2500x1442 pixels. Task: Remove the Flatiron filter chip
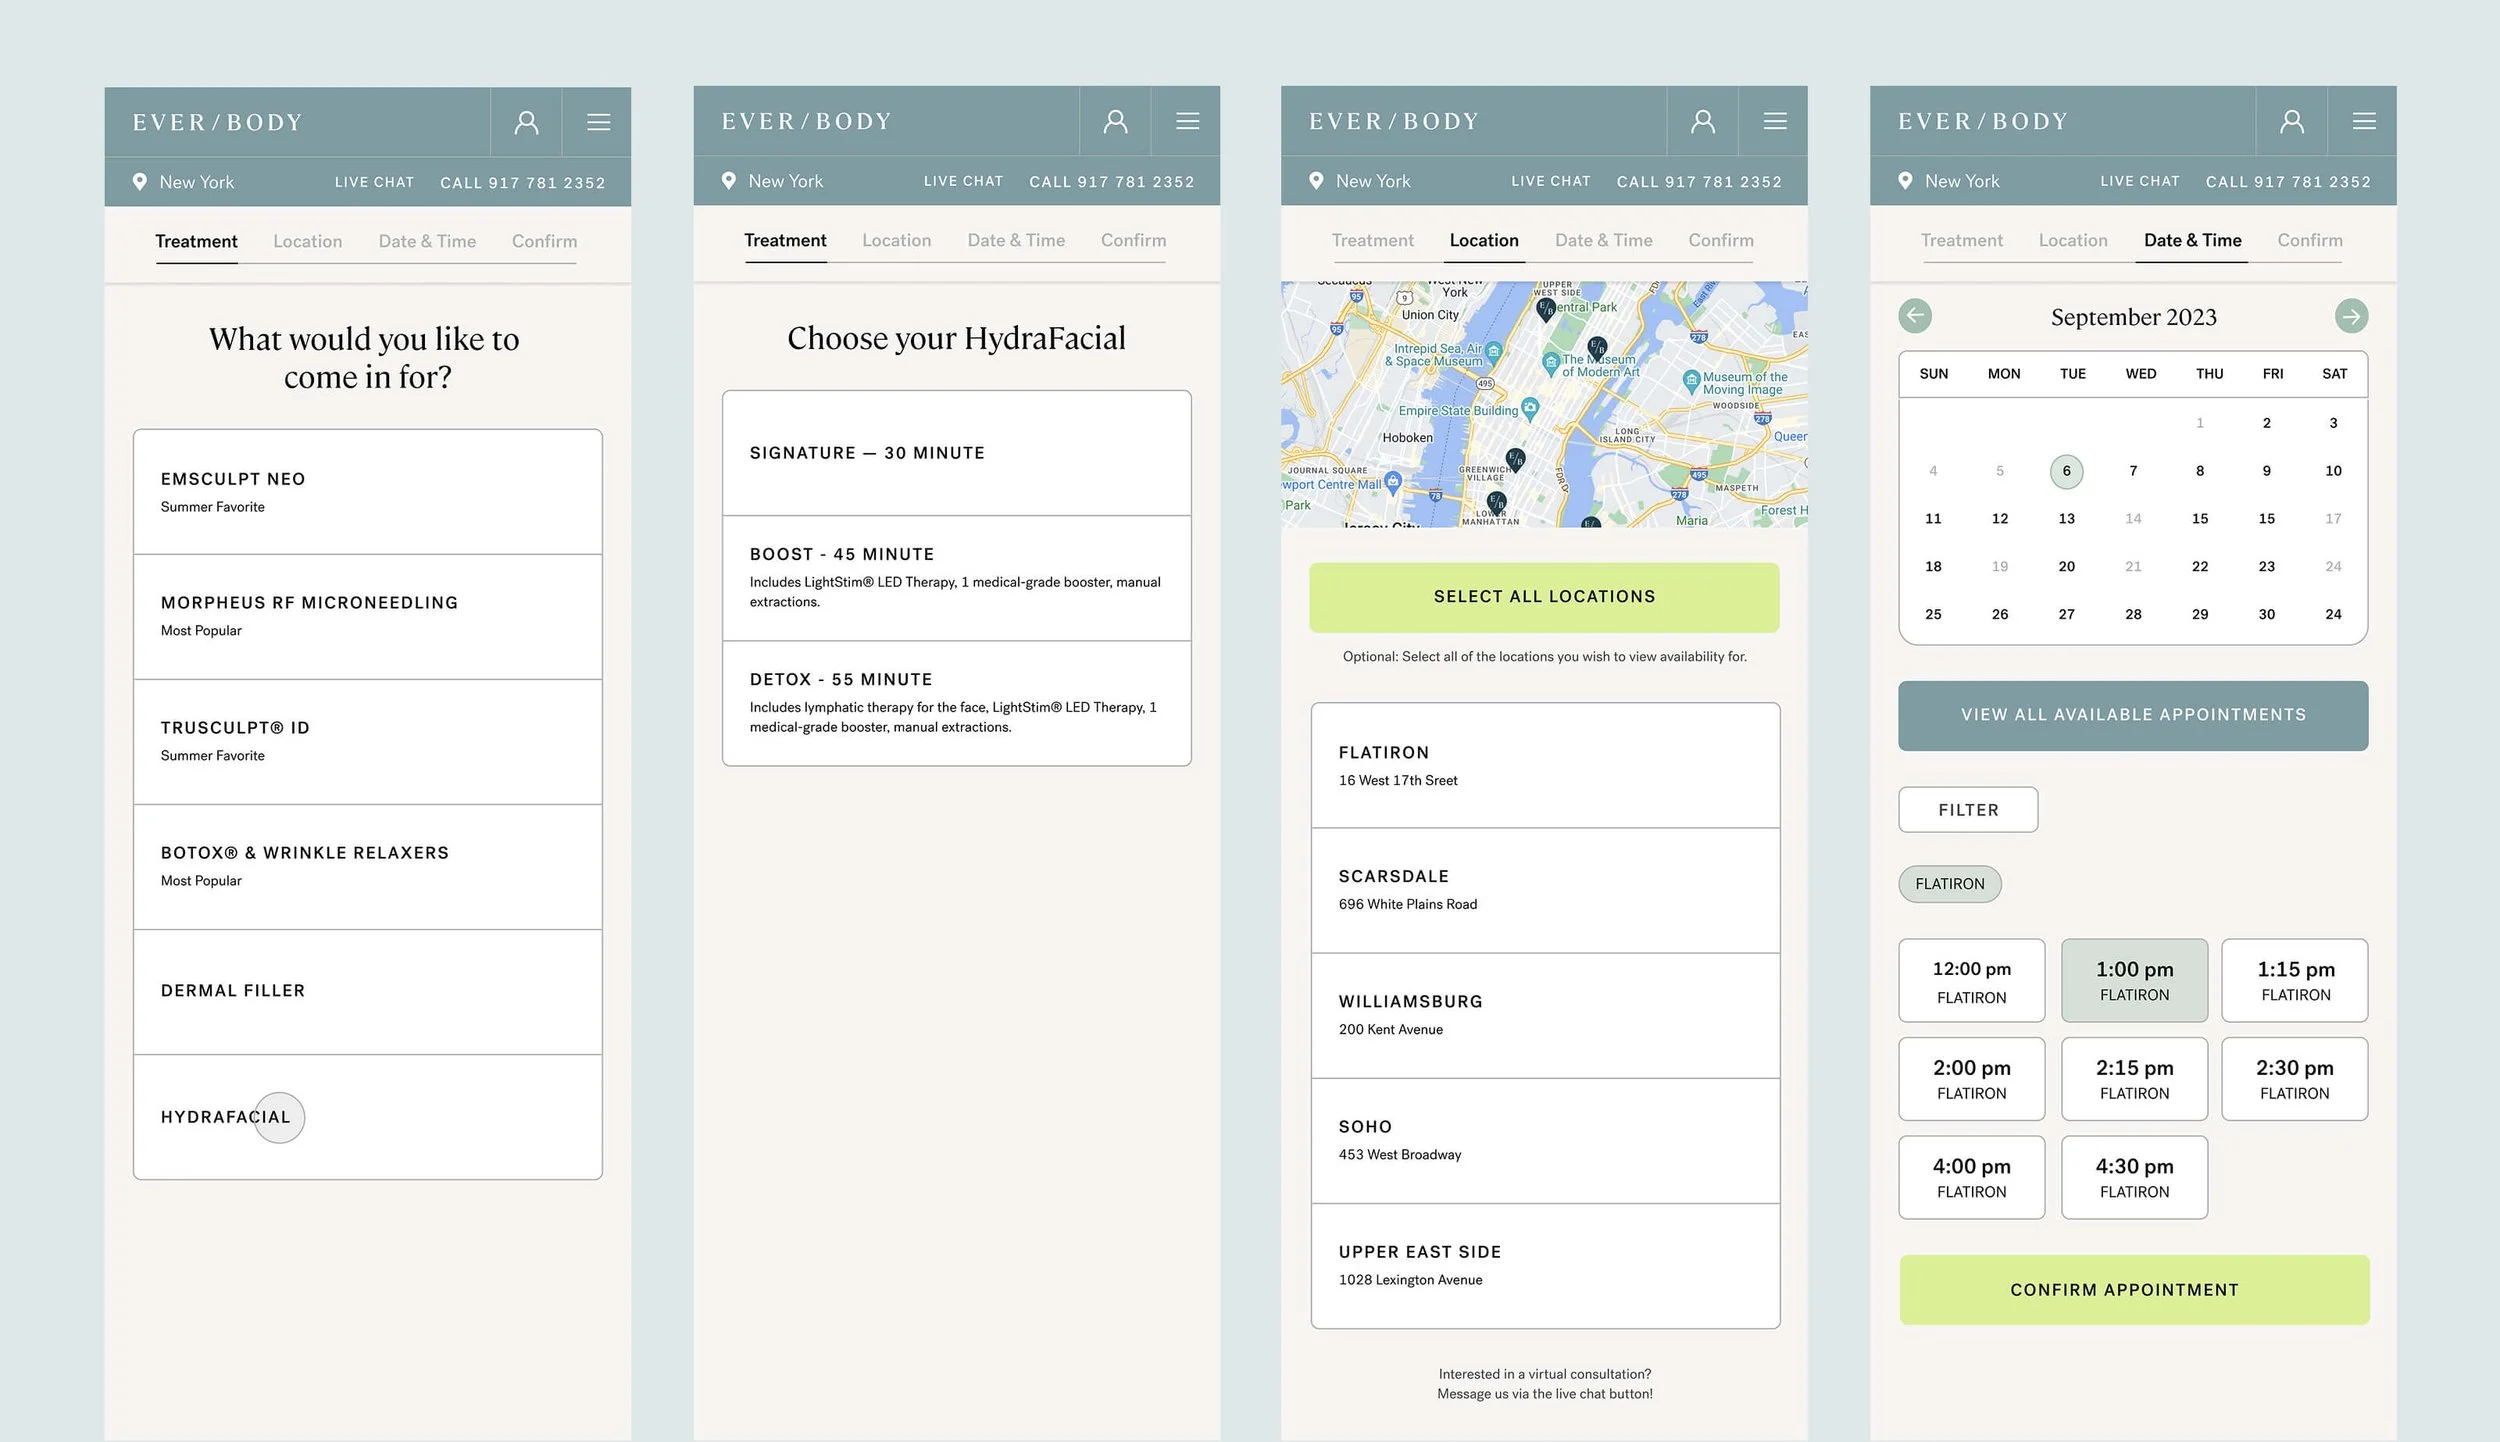point(1950,884)
